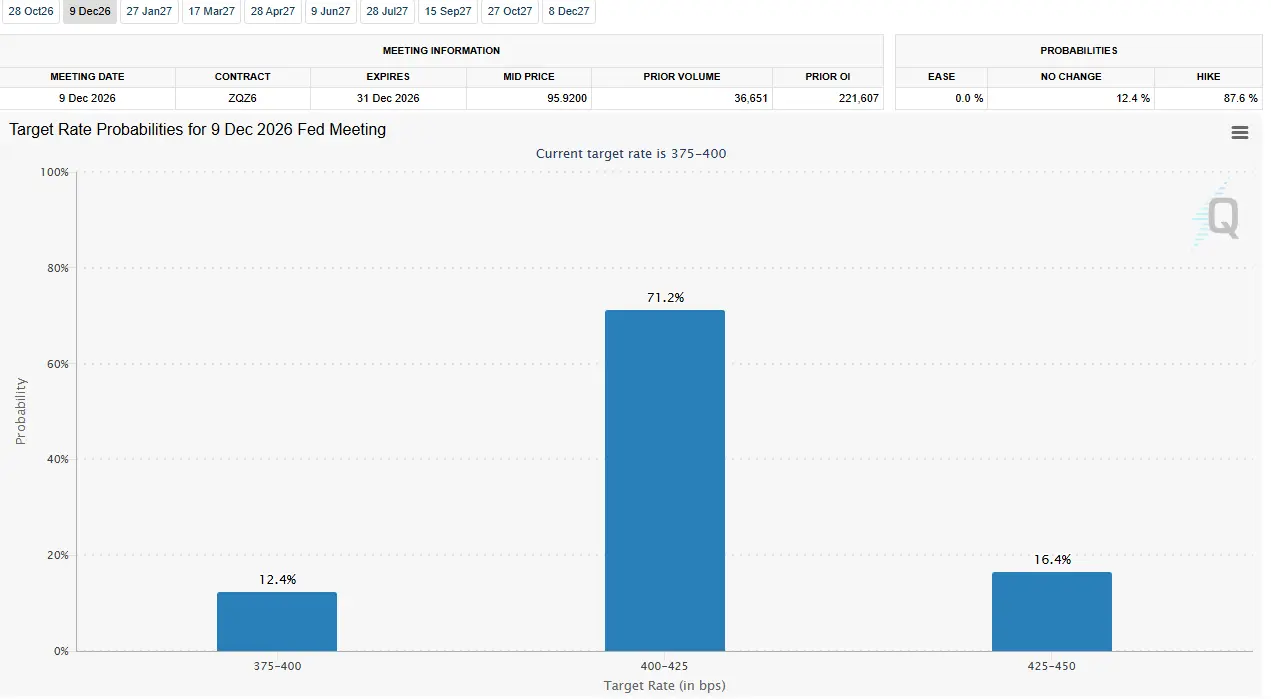
Task: Click the 31 Dec 2026 expiry cell
Action: 388,98
